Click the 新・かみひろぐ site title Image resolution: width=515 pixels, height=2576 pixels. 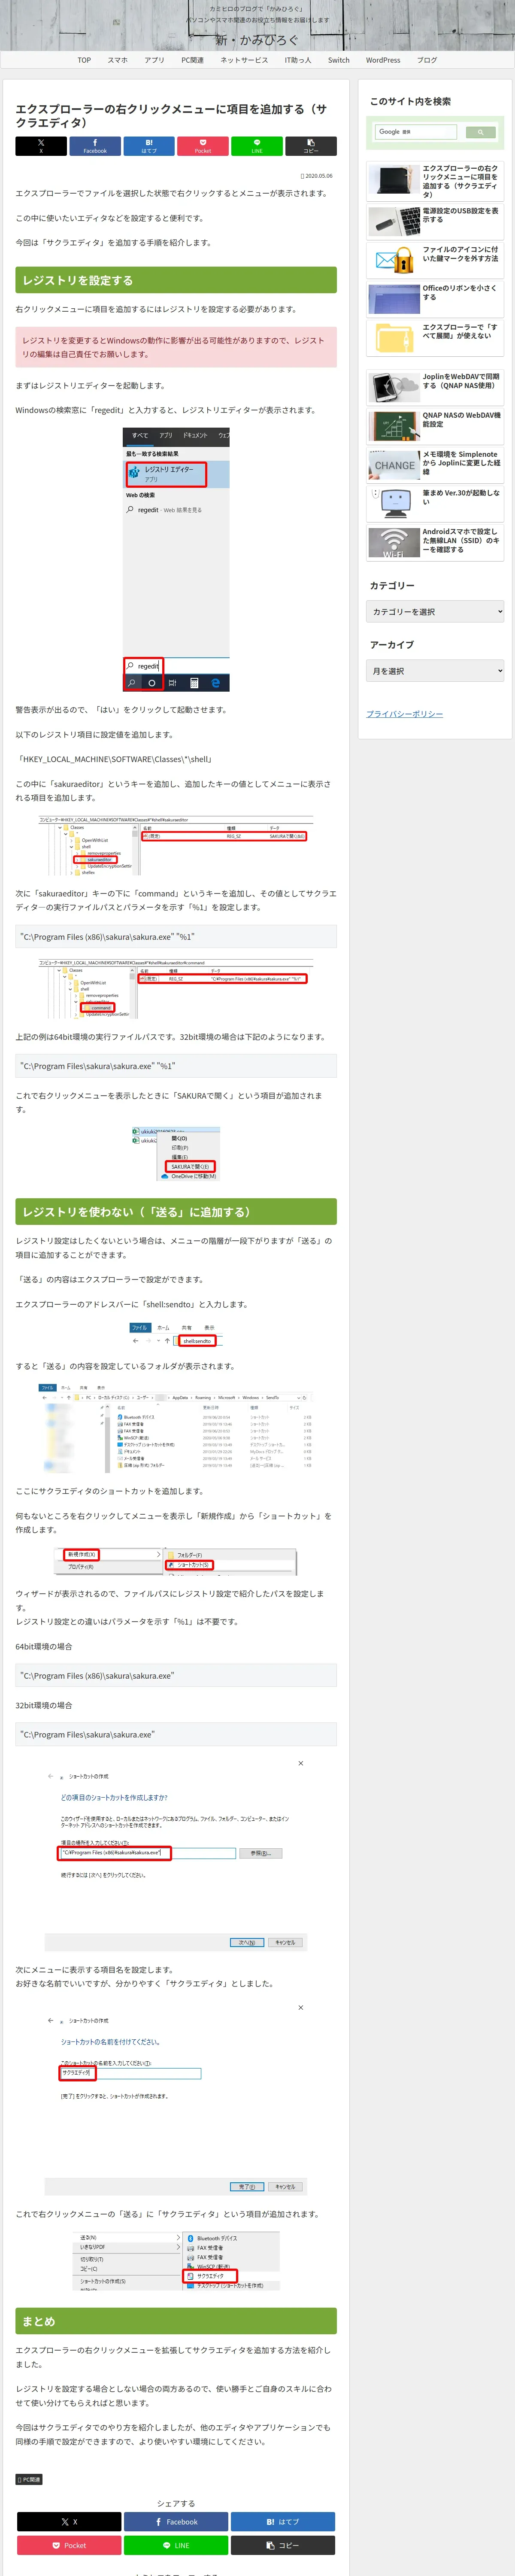(257, 40)
